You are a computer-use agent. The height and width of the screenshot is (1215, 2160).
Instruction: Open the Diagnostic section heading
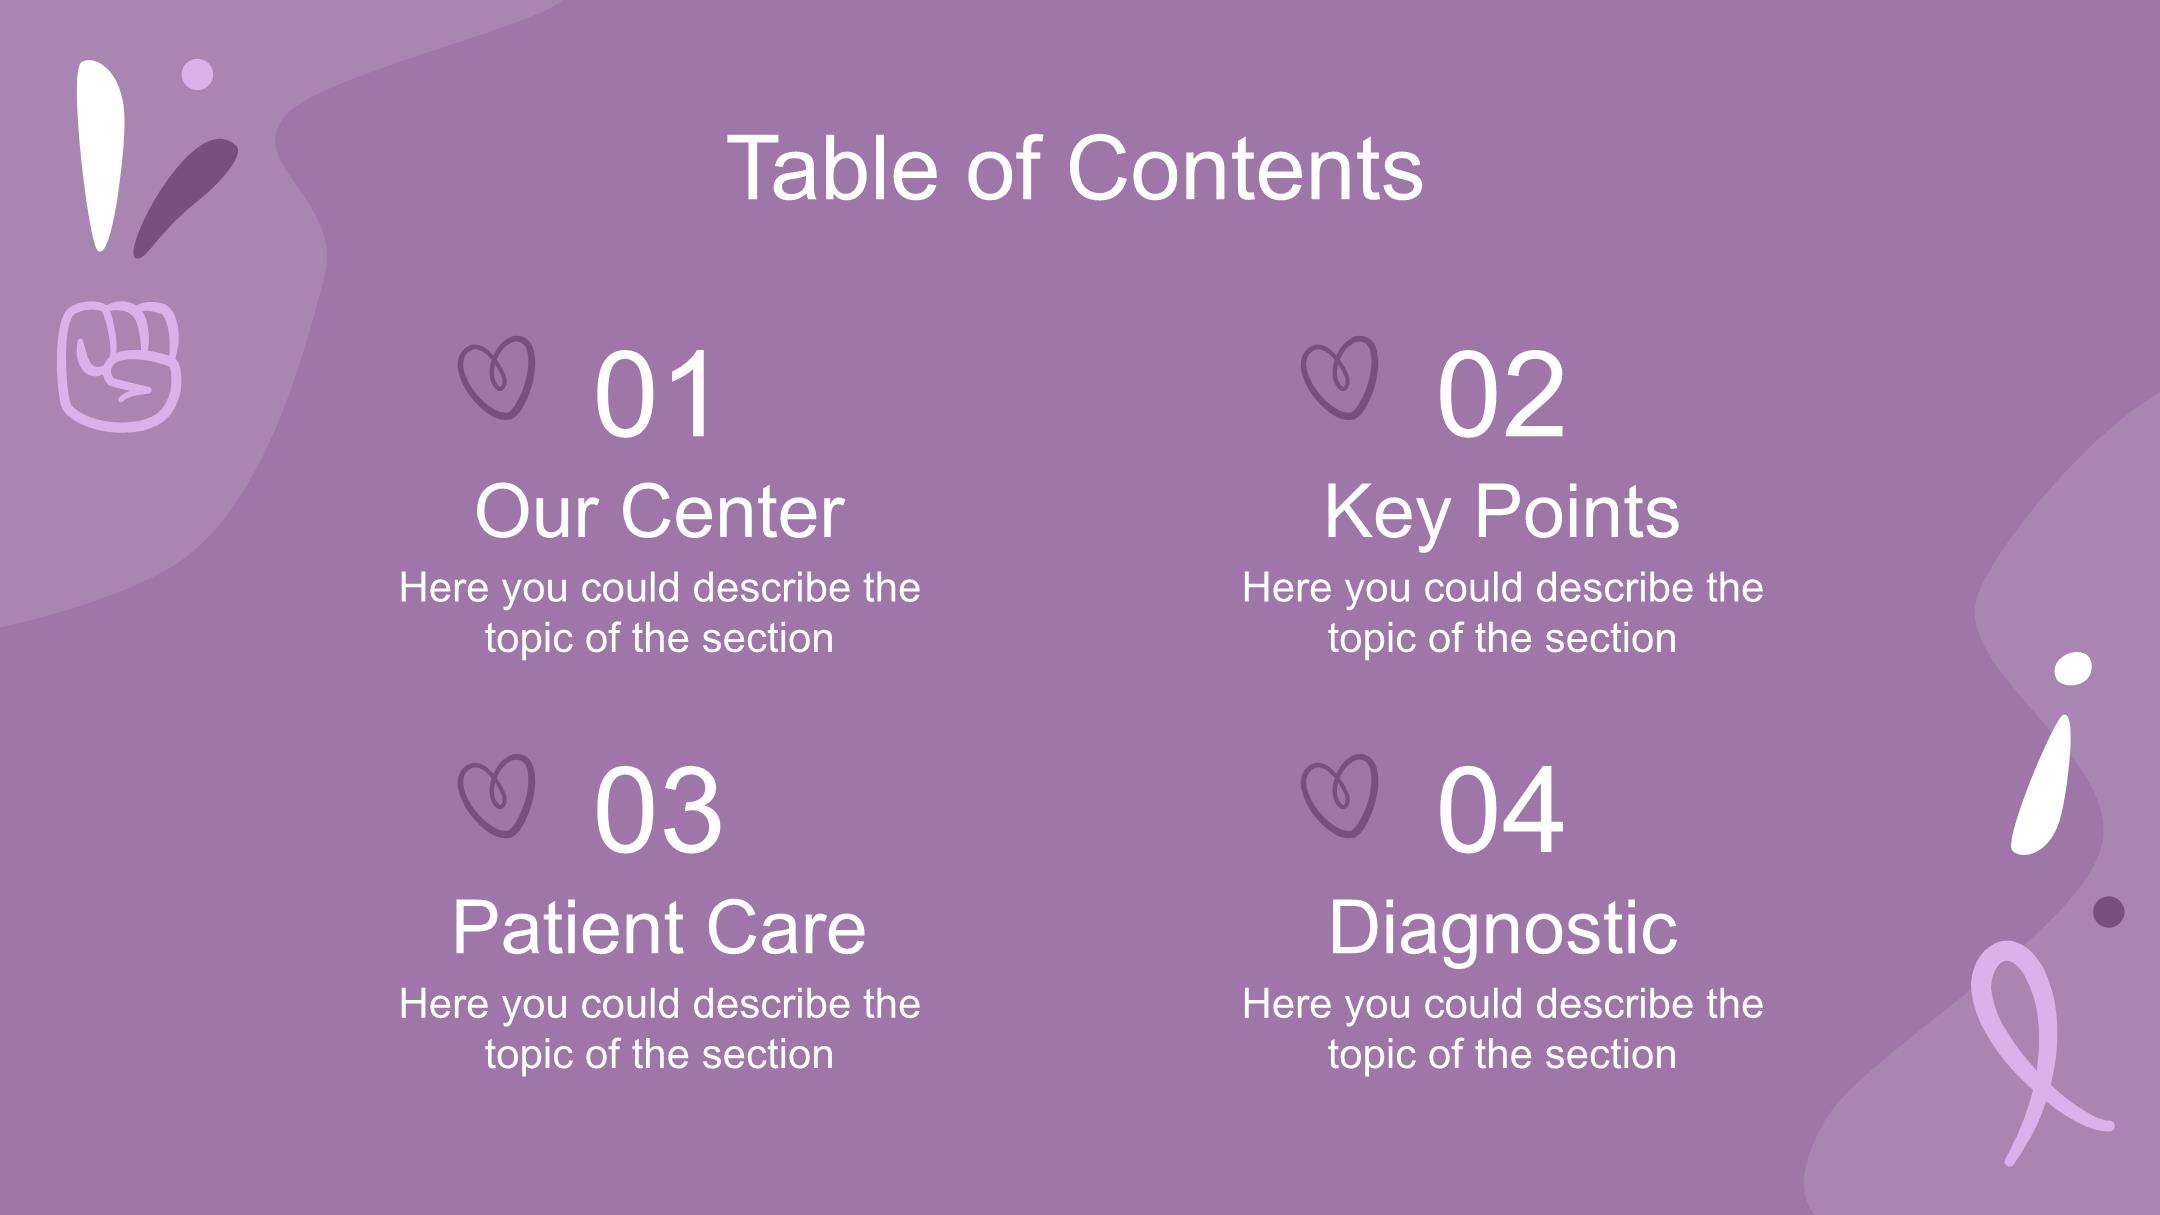point(1502,928)
